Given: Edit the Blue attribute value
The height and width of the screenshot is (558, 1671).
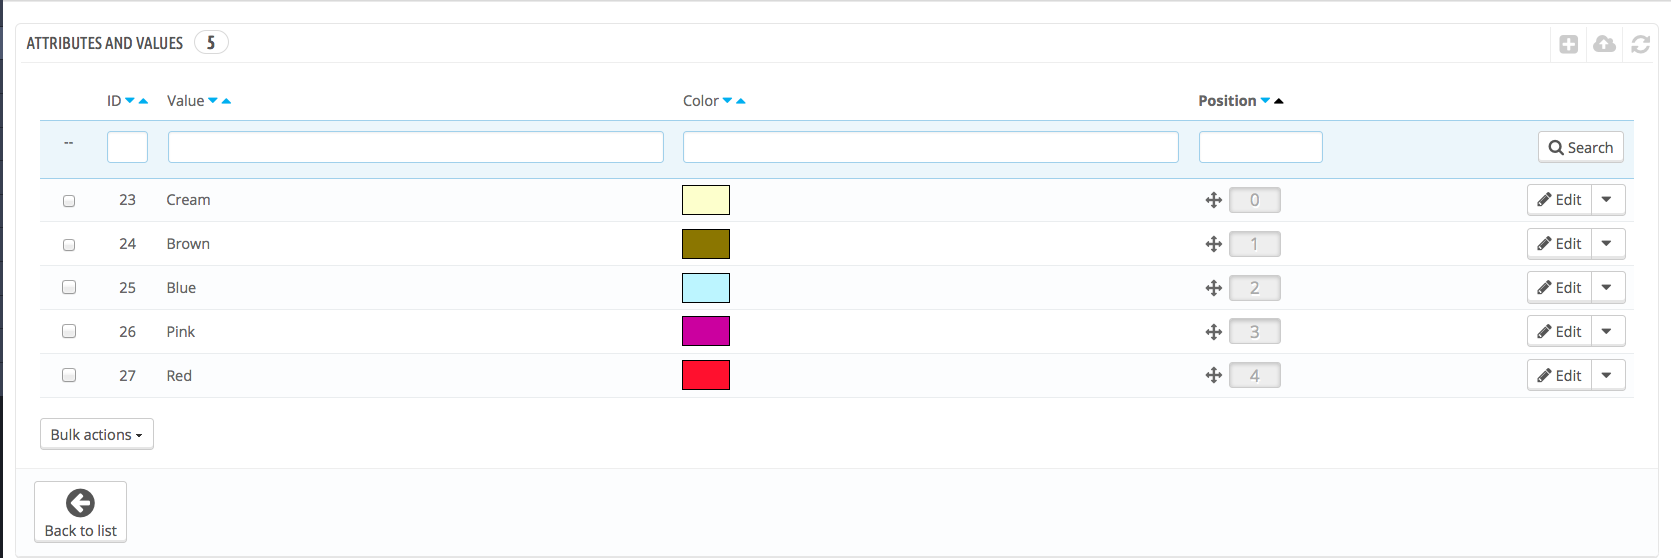Looking at the screenshot, I should (1559, 288).
